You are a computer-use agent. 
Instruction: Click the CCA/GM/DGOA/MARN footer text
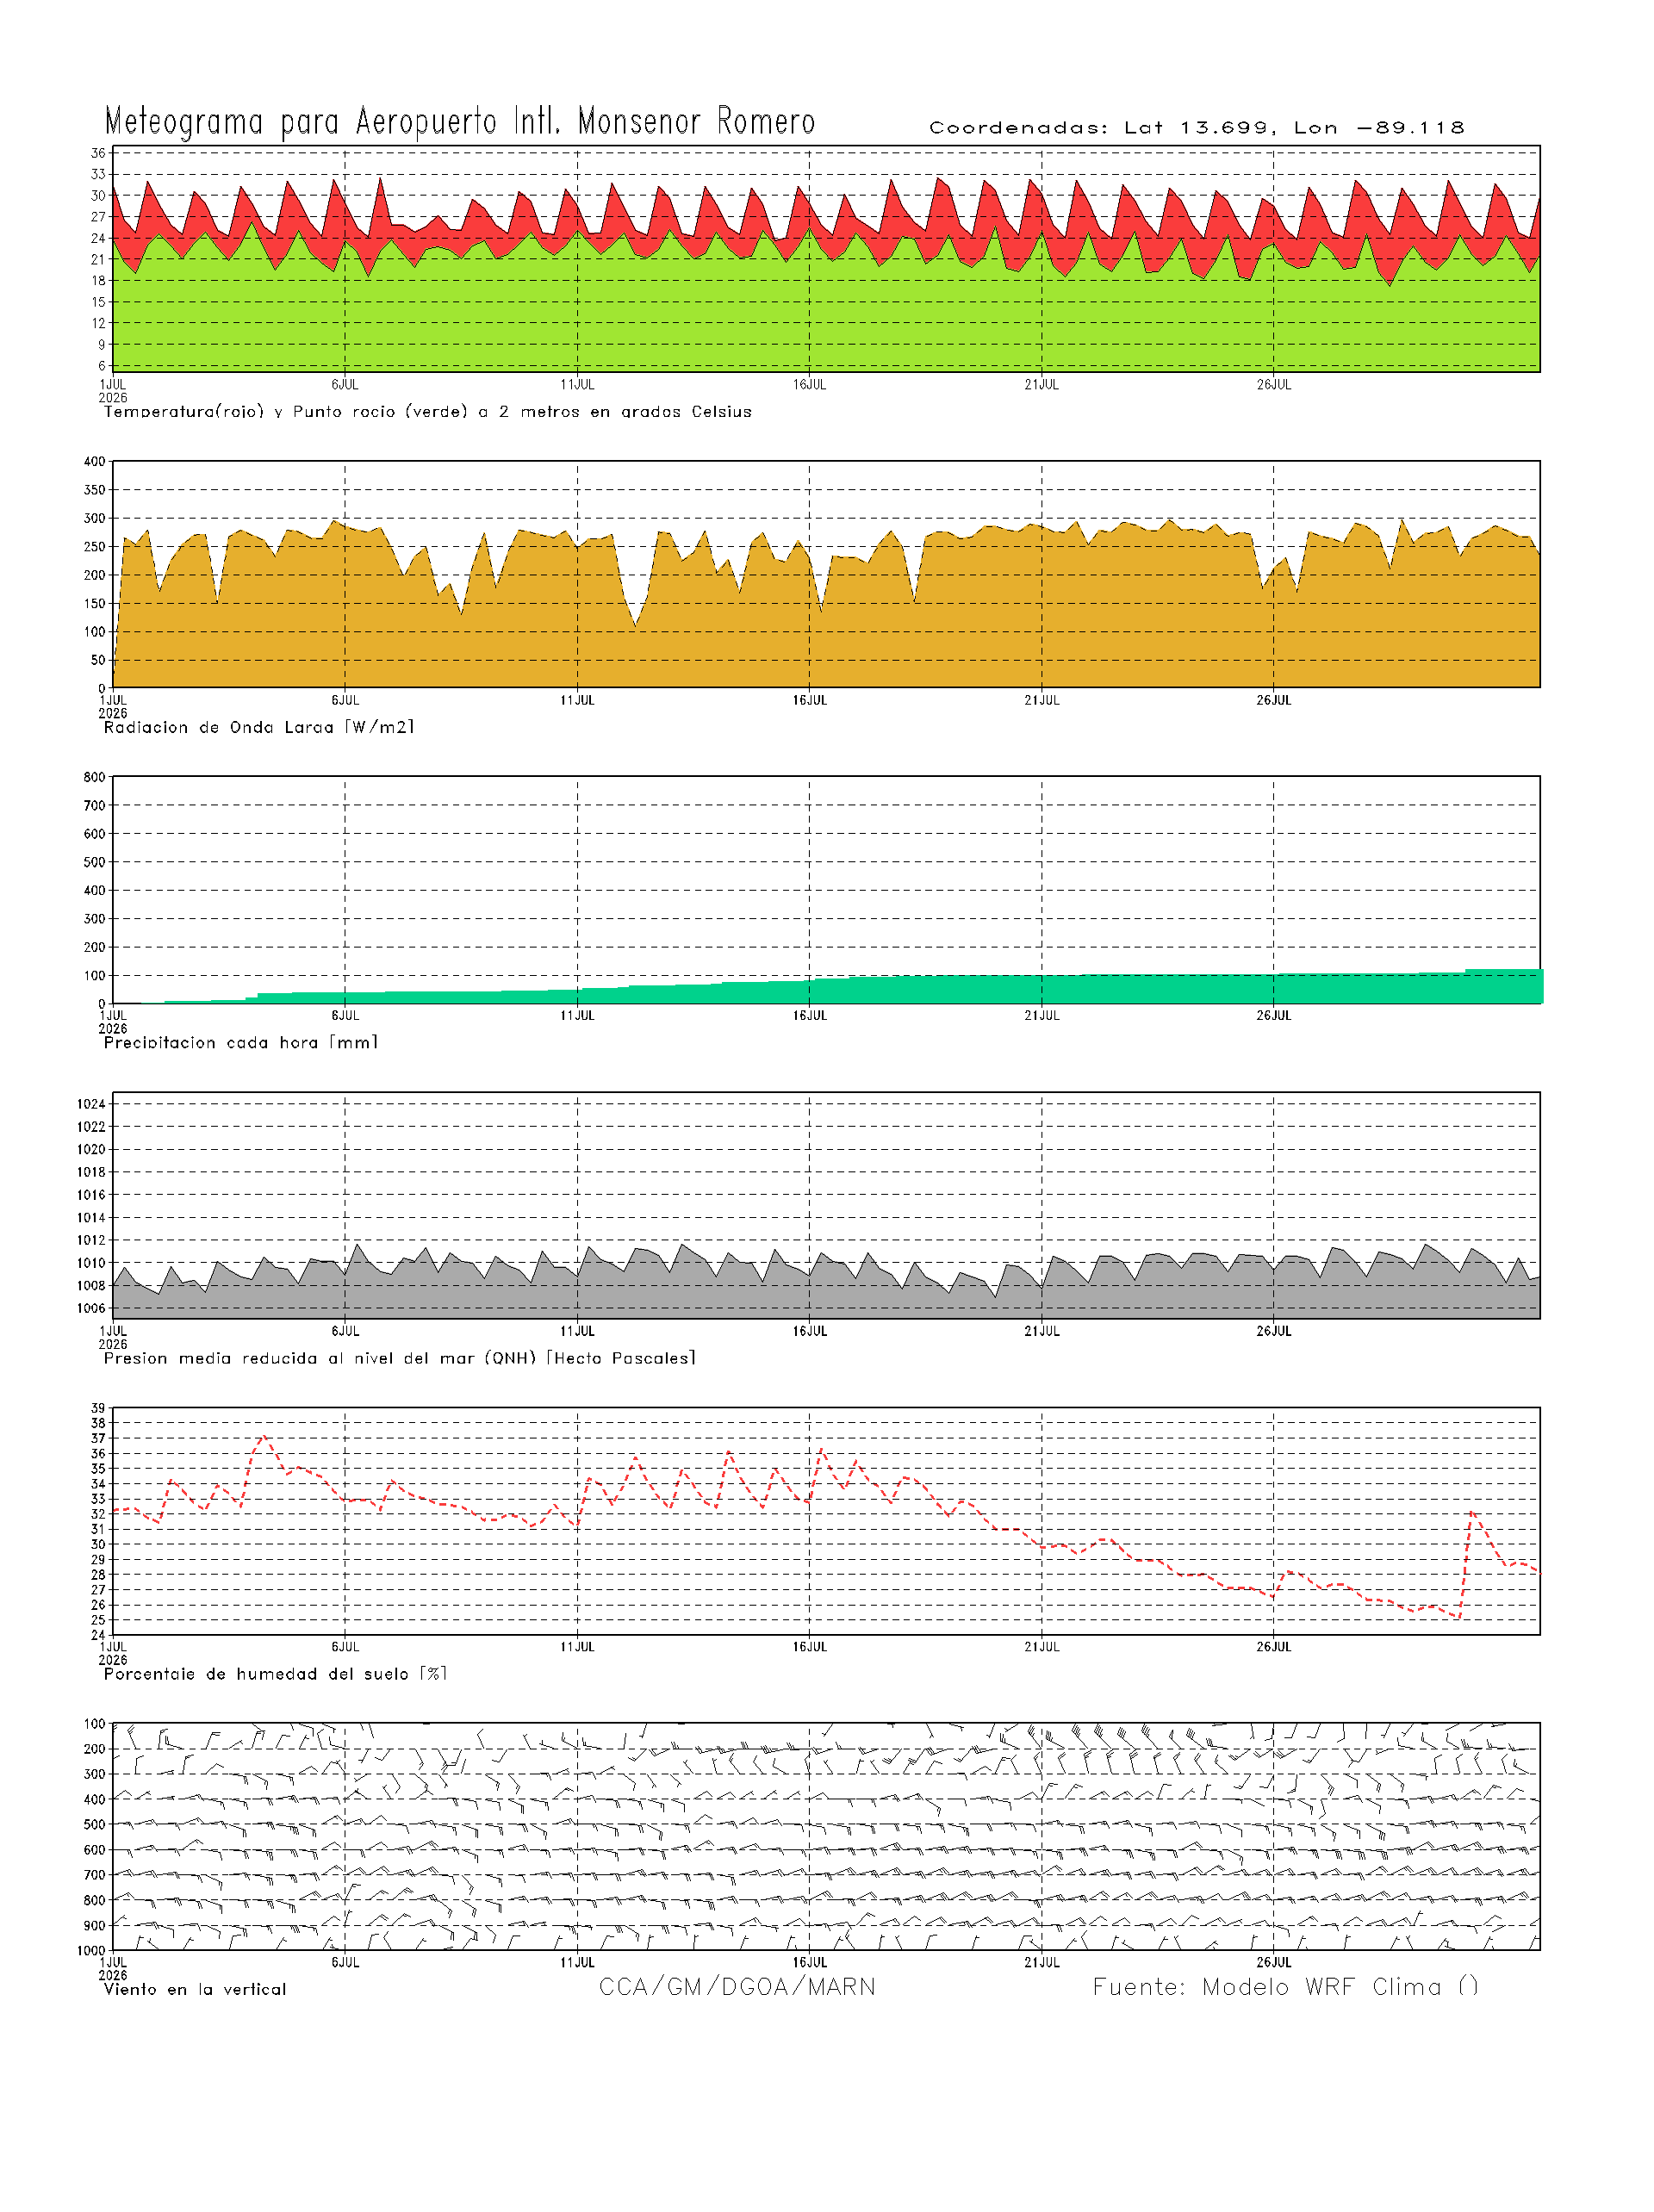click(x=737, y=1987)
